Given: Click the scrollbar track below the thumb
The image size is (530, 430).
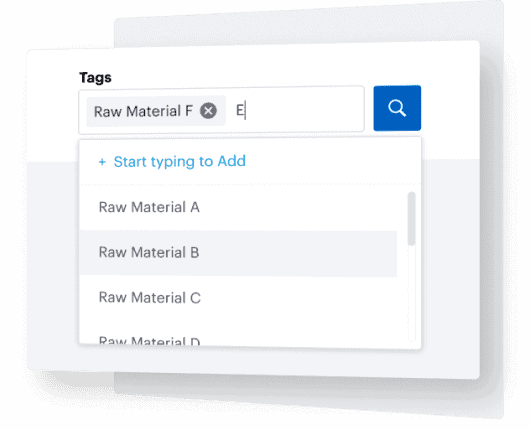Looking at the screenshot, I should tap(411, 293).
